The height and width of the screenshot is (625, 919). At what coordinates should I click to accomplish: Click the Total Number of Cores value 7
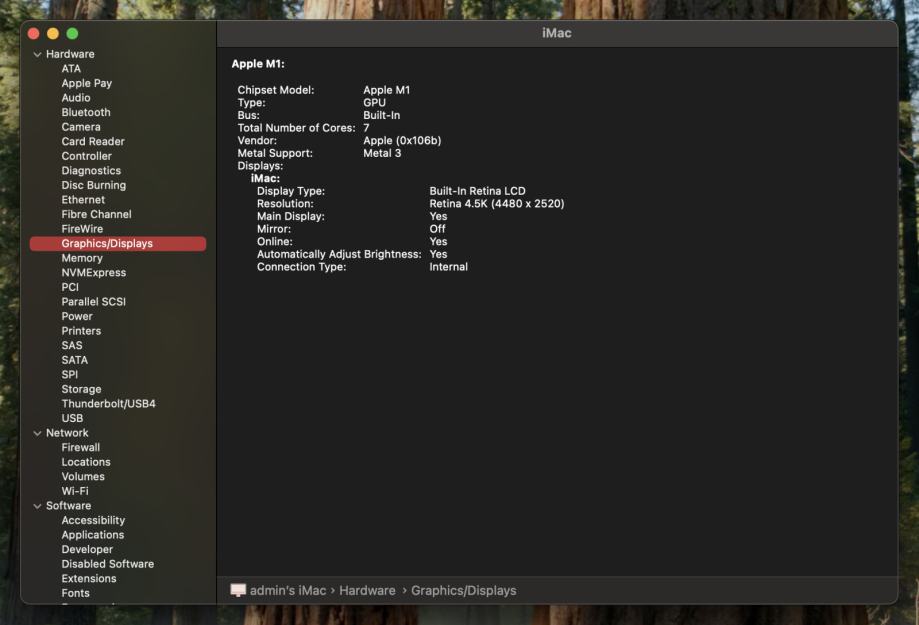pos(366,128)
